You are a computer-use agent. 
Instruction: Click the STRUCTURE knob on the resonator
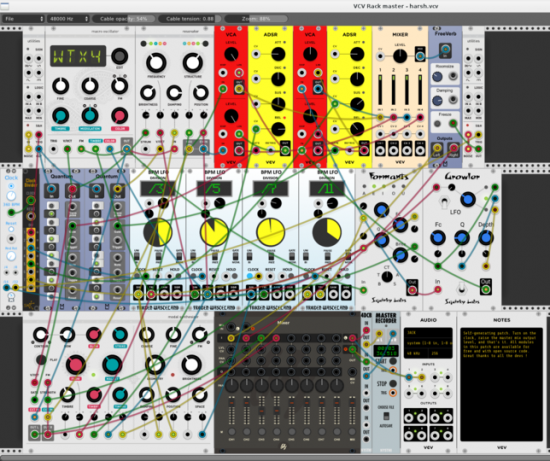coord(193,63)
